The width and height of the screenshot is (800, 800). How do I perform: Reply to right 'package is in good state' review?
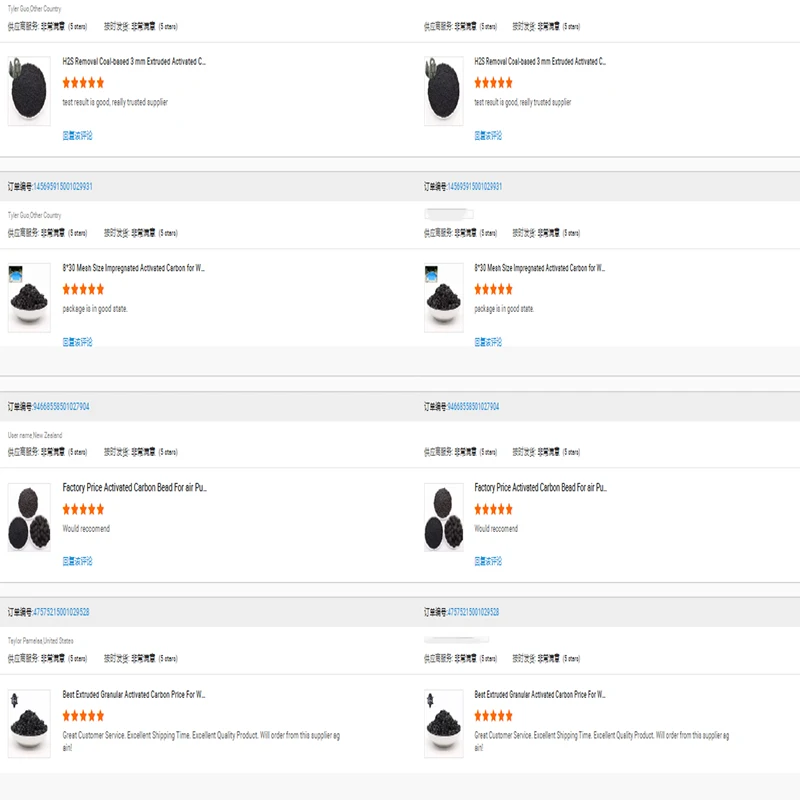tap(488, 342)
